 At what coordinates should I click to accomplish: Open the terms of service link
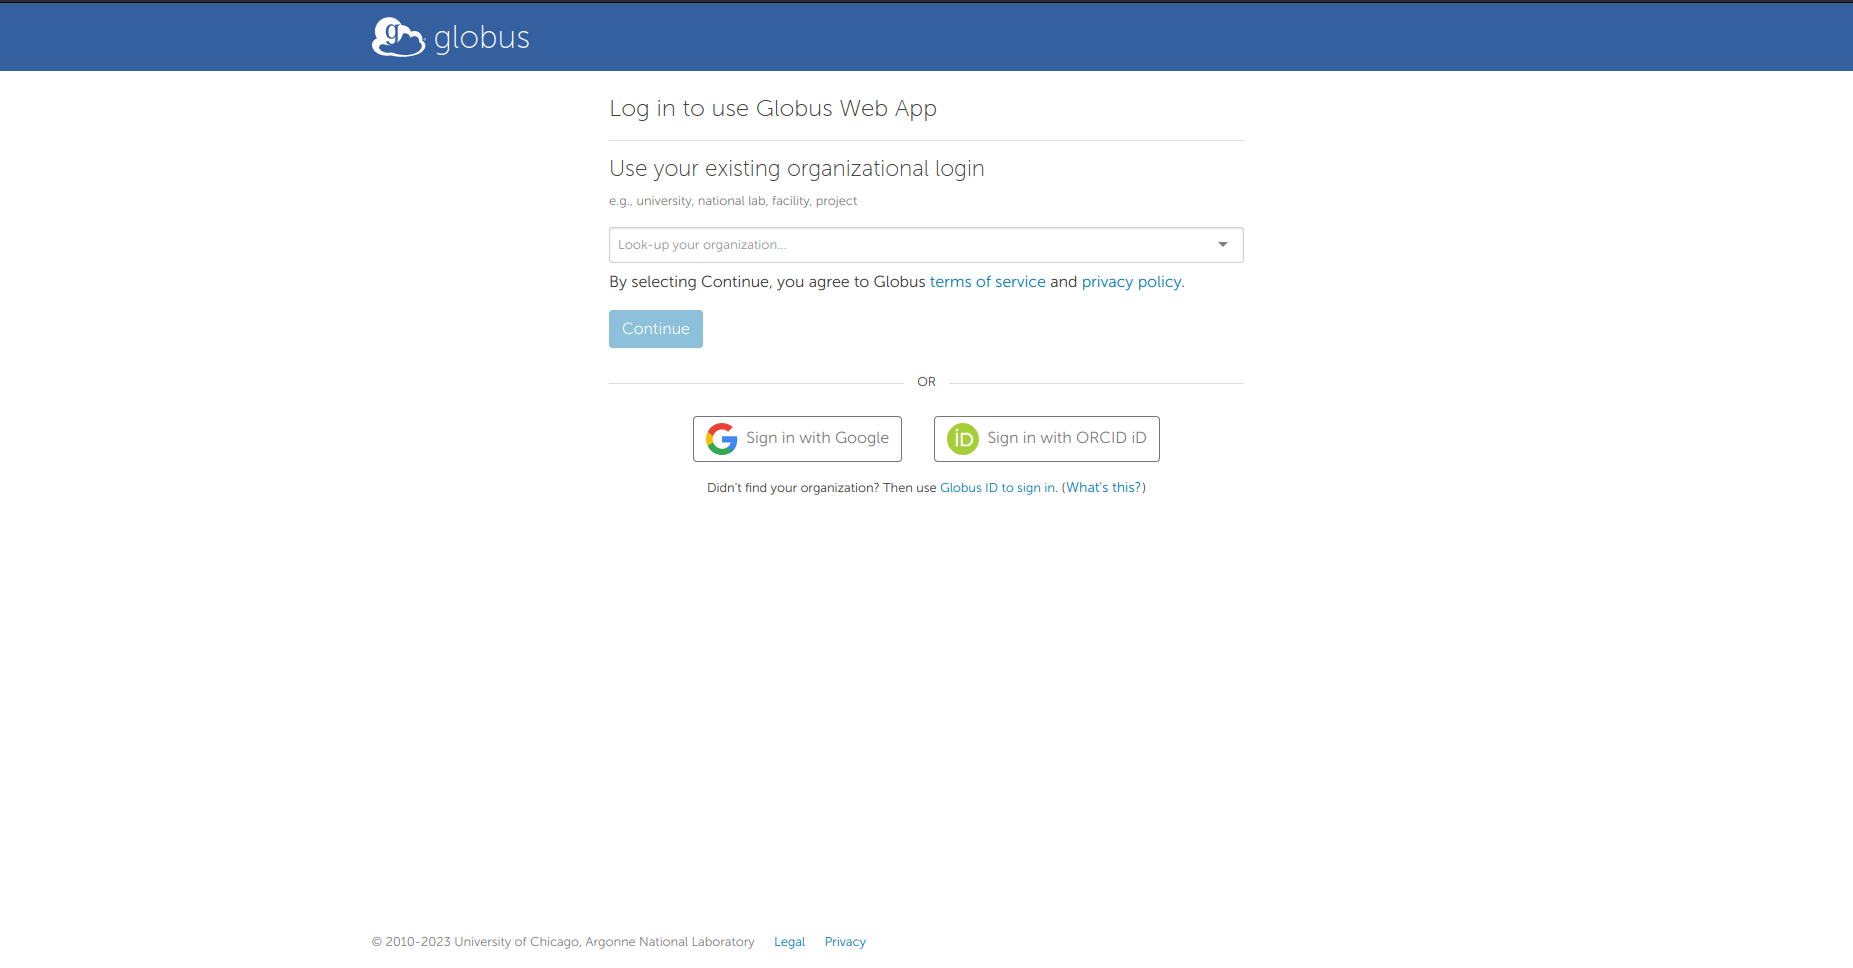[x=987, y=282]
